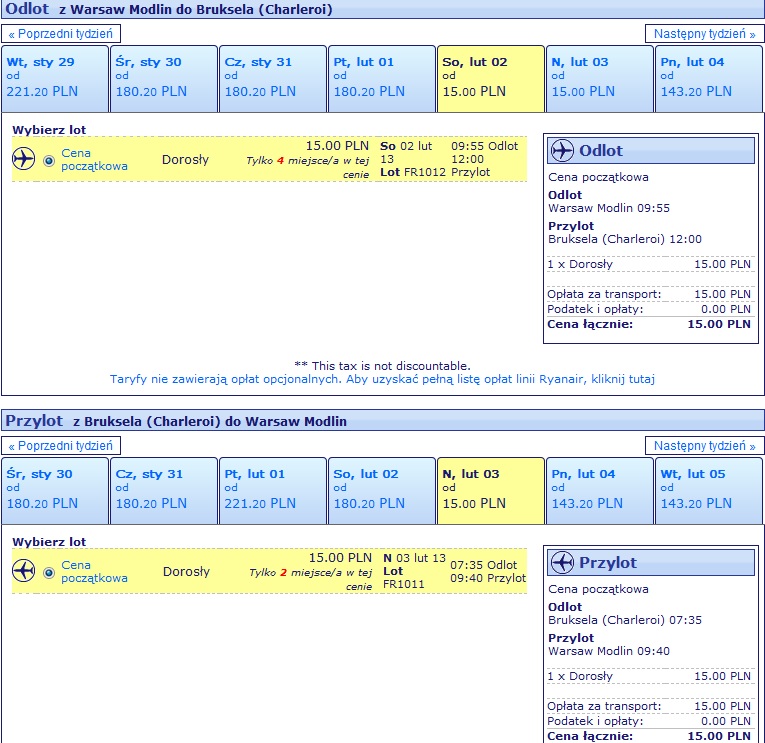Viewport: 765px width, 743px height.
Task: Click the return flight row airplane icon
Action: point(23,570)
